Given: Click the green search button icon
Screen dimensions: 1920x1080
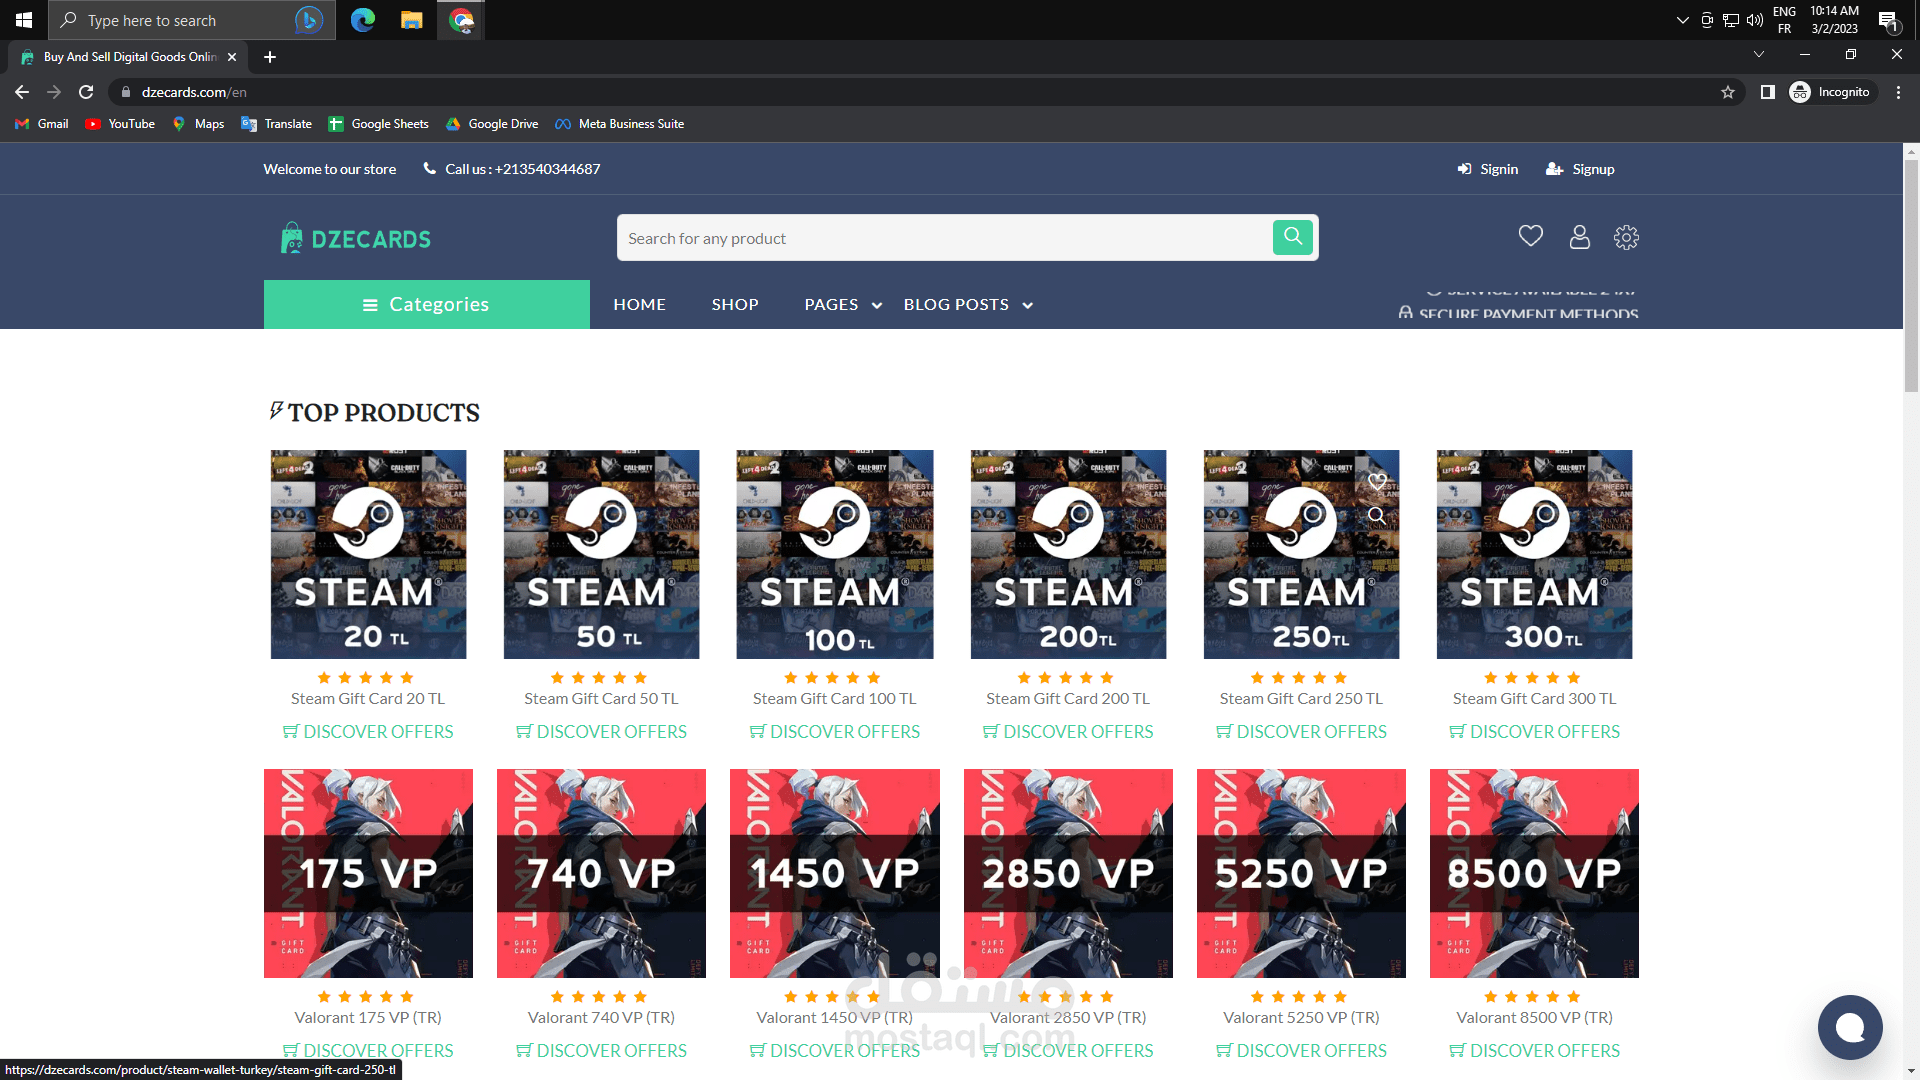Looking at the screenshot, I should coord(1293,237).
